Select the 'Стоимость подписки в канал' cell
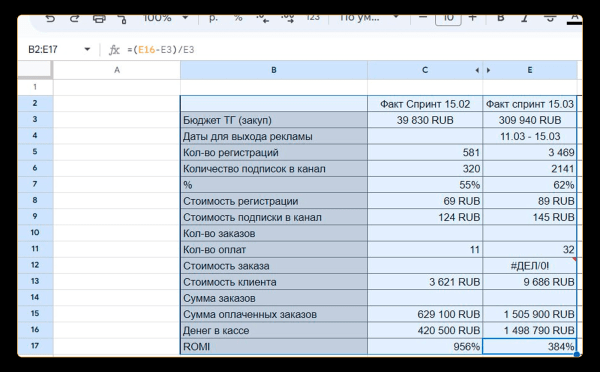The width and height of the screenshot is (600, 372). [274, 217]
